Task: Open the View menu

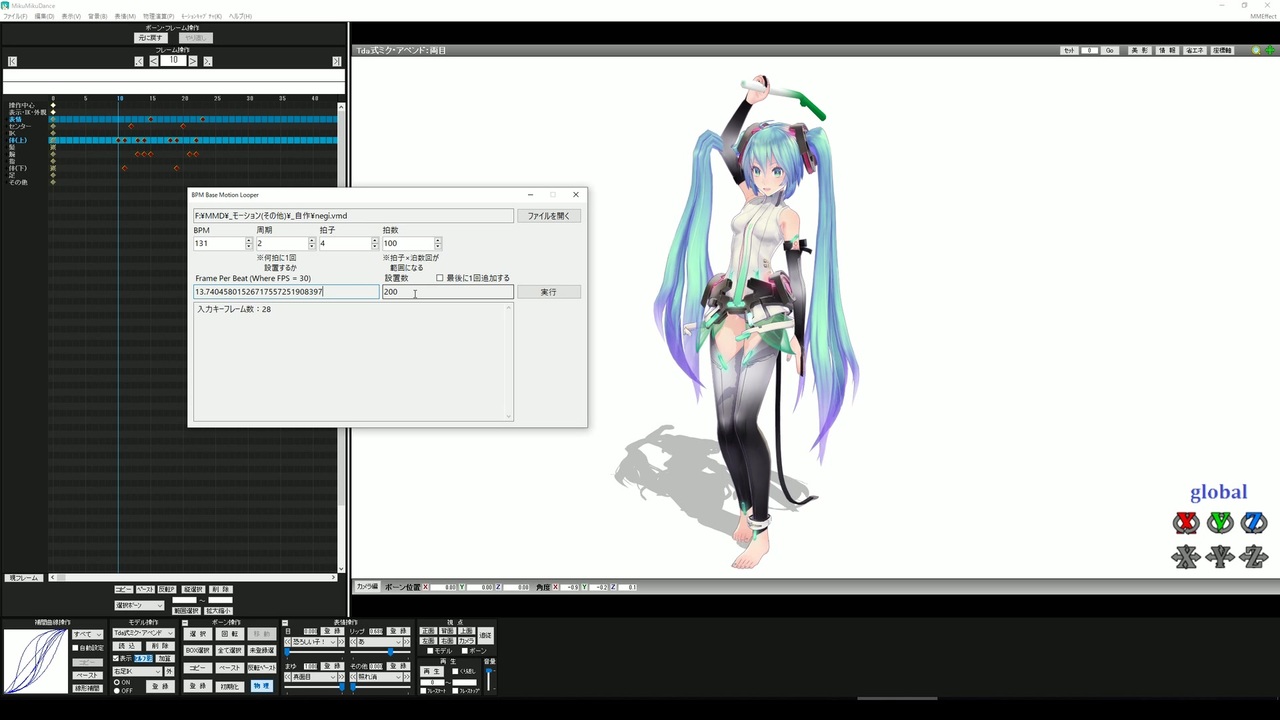Action: (x=71, y=16)
